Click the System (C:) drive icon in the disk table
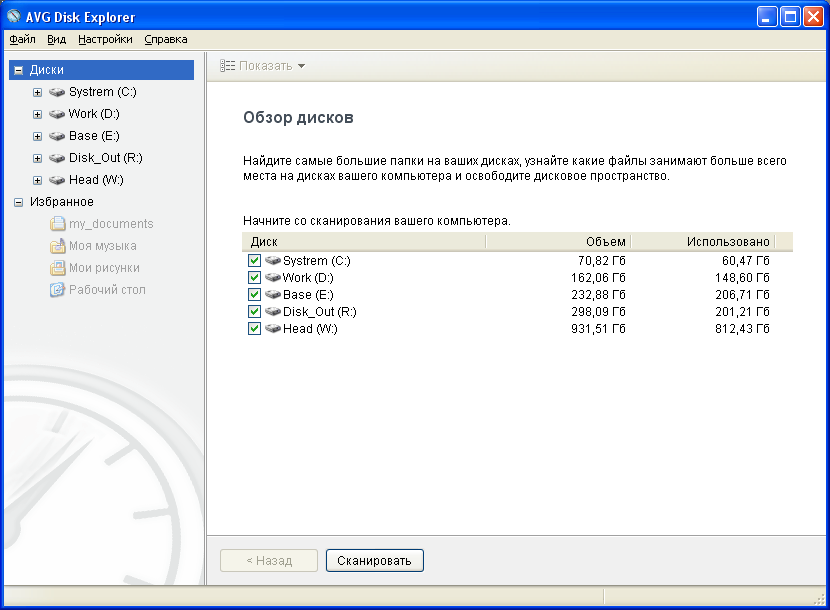Viewport: 830px width, 610px height. (273, 261)
